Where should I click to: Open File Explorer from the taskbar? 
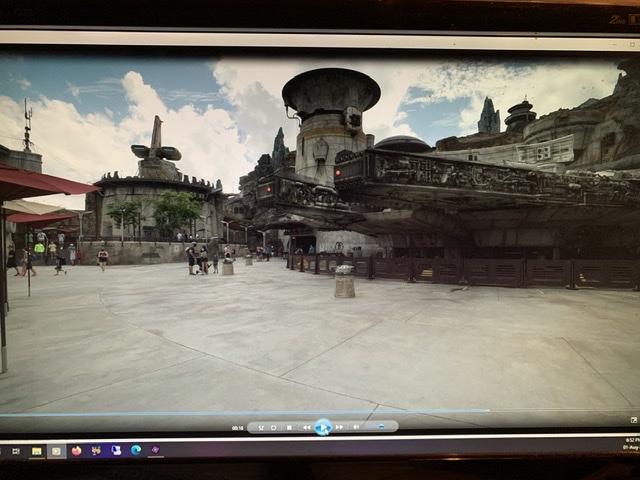[x=37, y=451]
